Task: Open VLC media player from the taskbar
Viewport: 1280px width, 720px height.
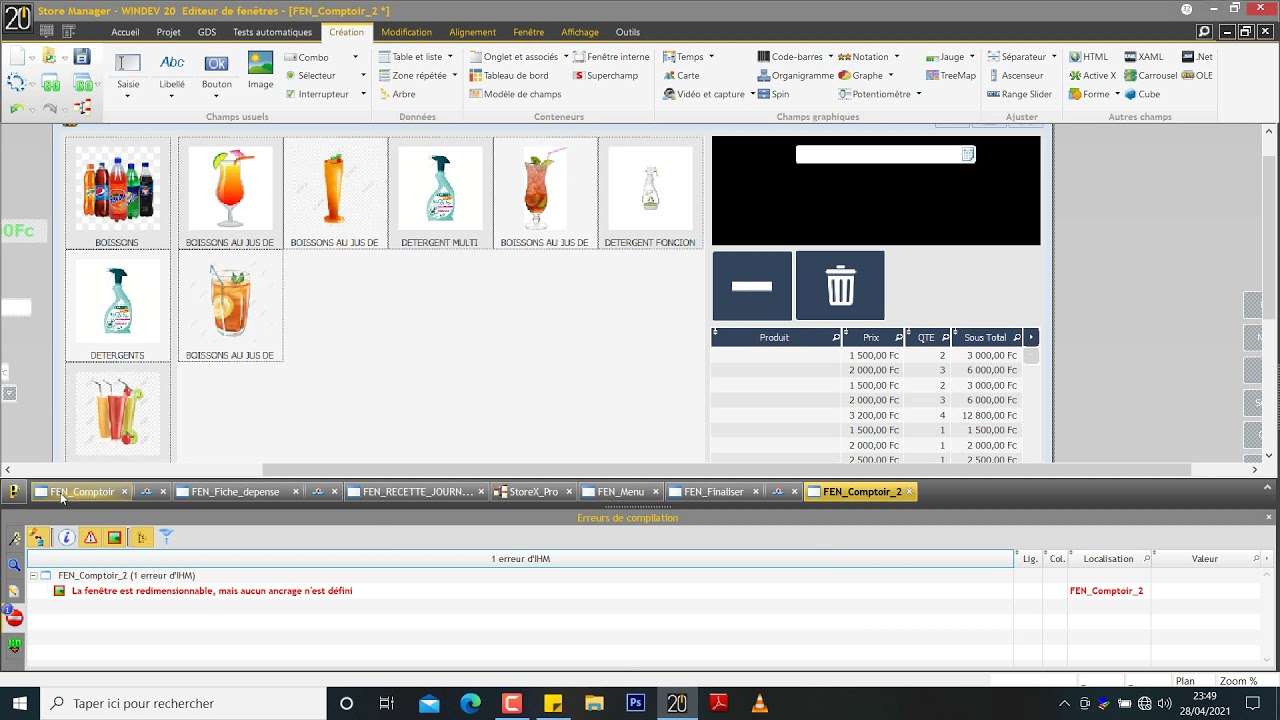Action: [759, 703]
